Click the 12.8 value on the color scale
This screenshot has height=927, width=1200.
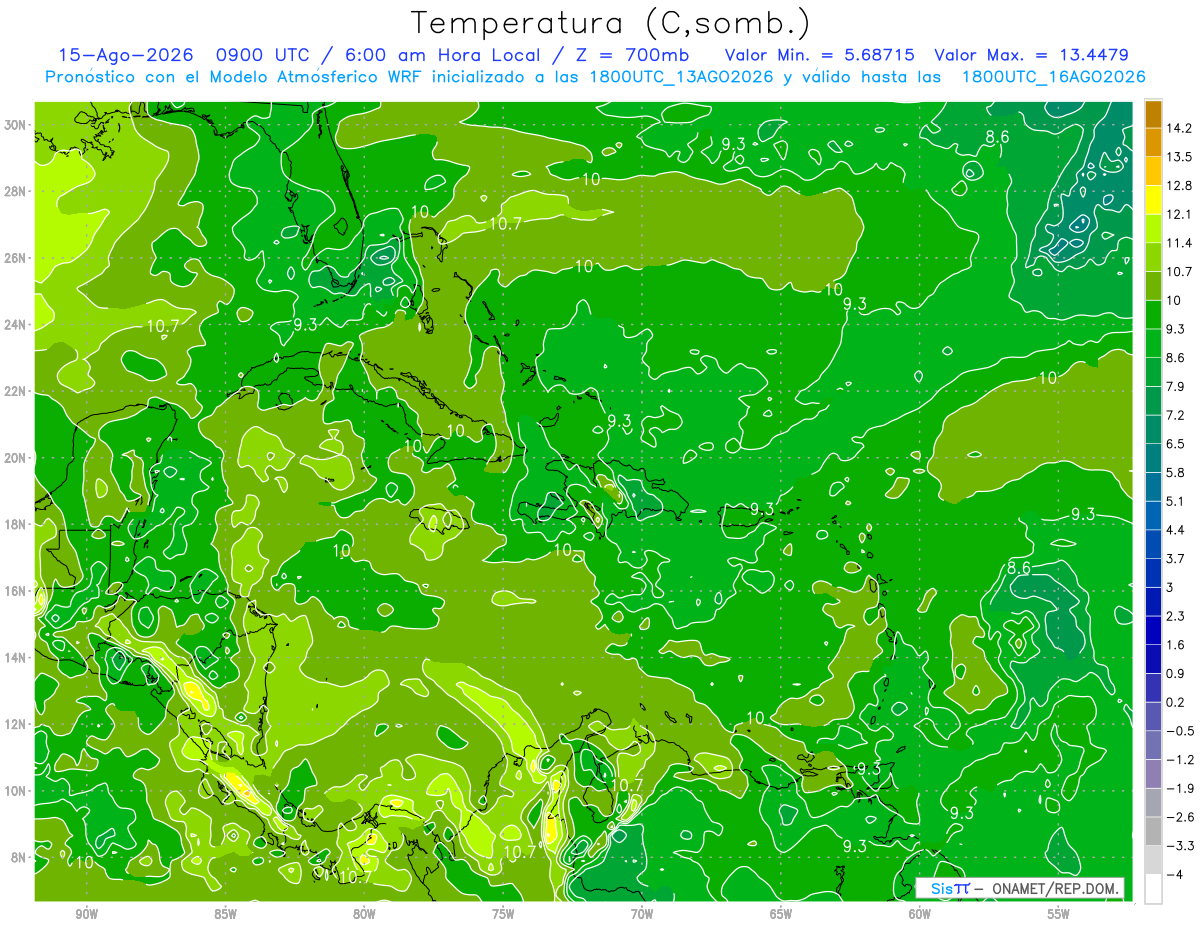point(1180,186)
